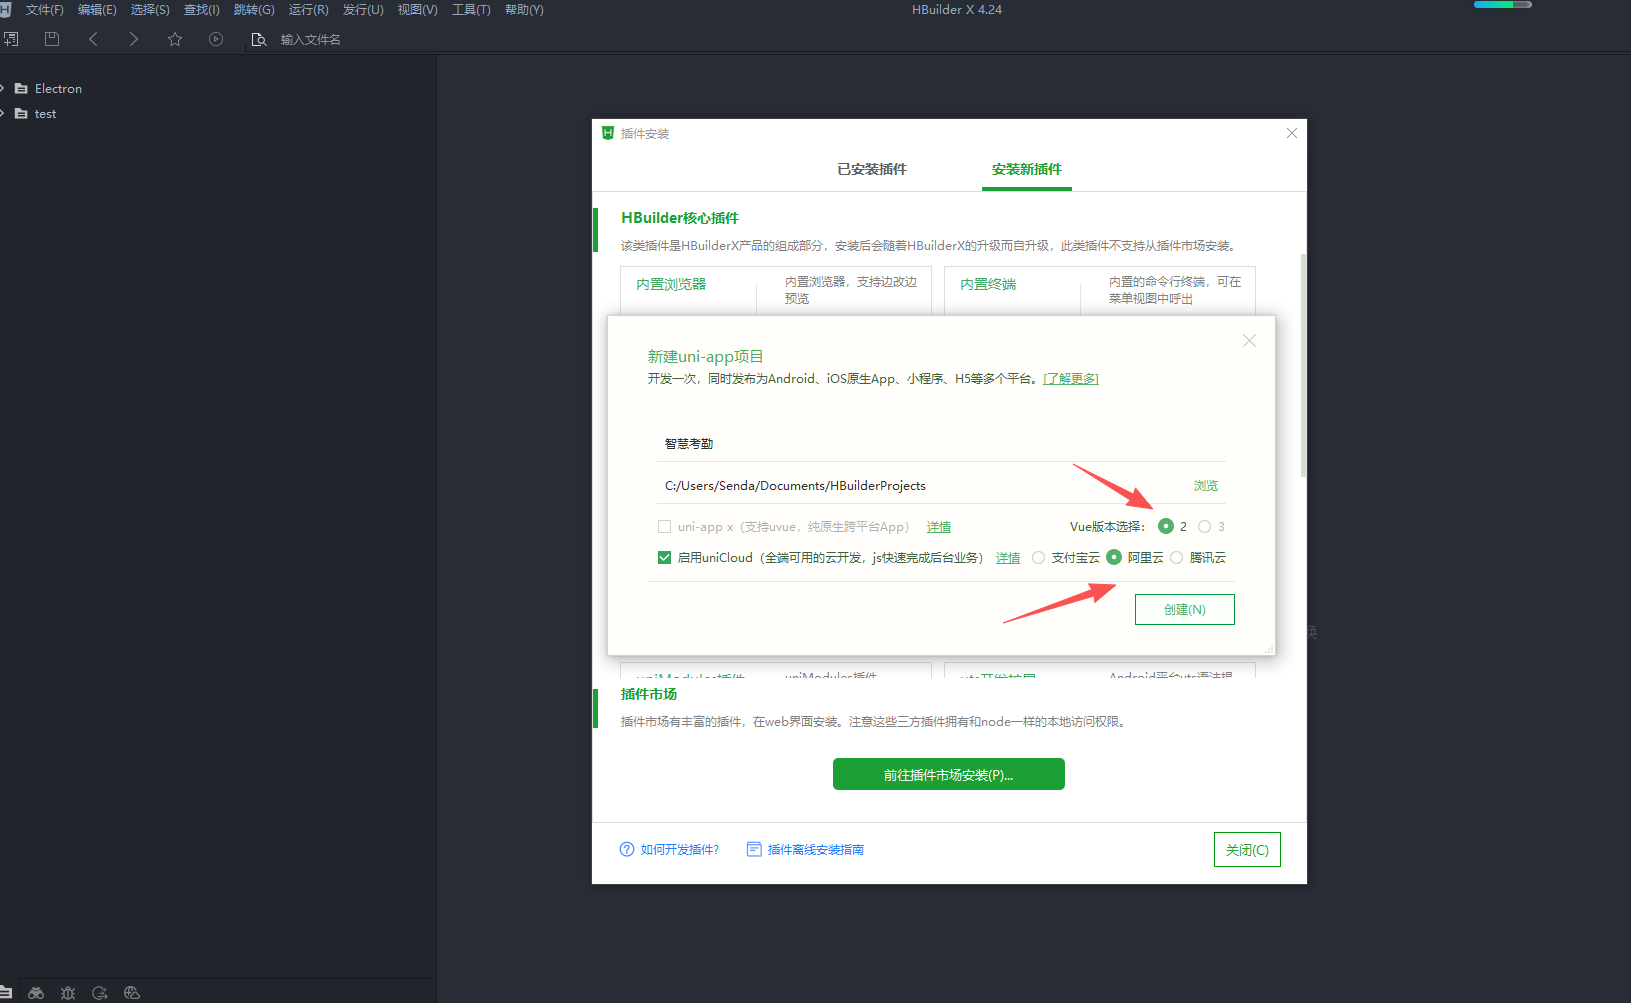
Task: Click the 浏览 browse link
Action: (1205, 486)
